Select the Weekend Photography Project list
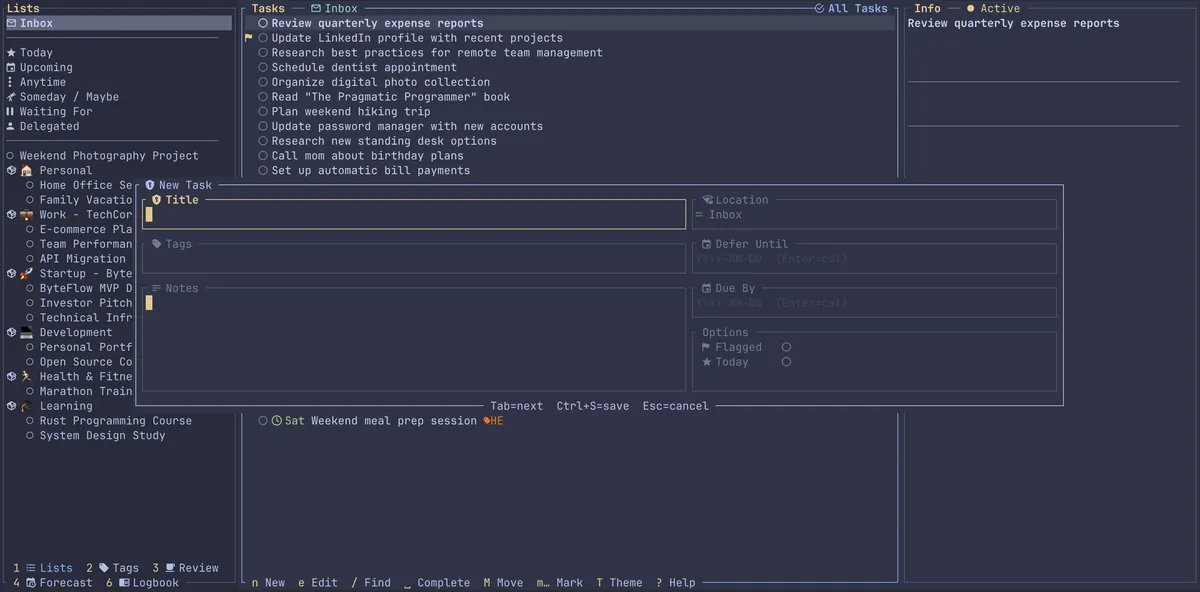The image size is (1200, 592). 109,156
